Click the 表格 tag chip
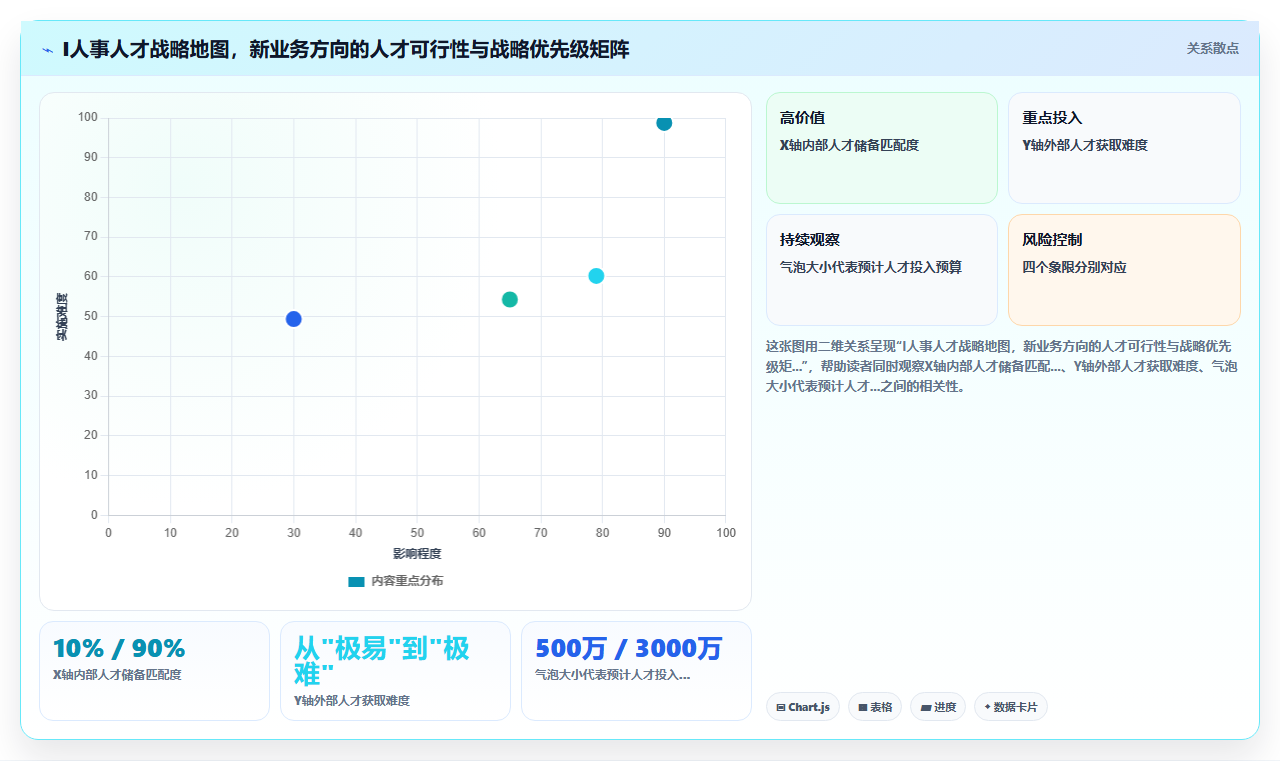1280x761 pixels. click(x=875, y=707)
